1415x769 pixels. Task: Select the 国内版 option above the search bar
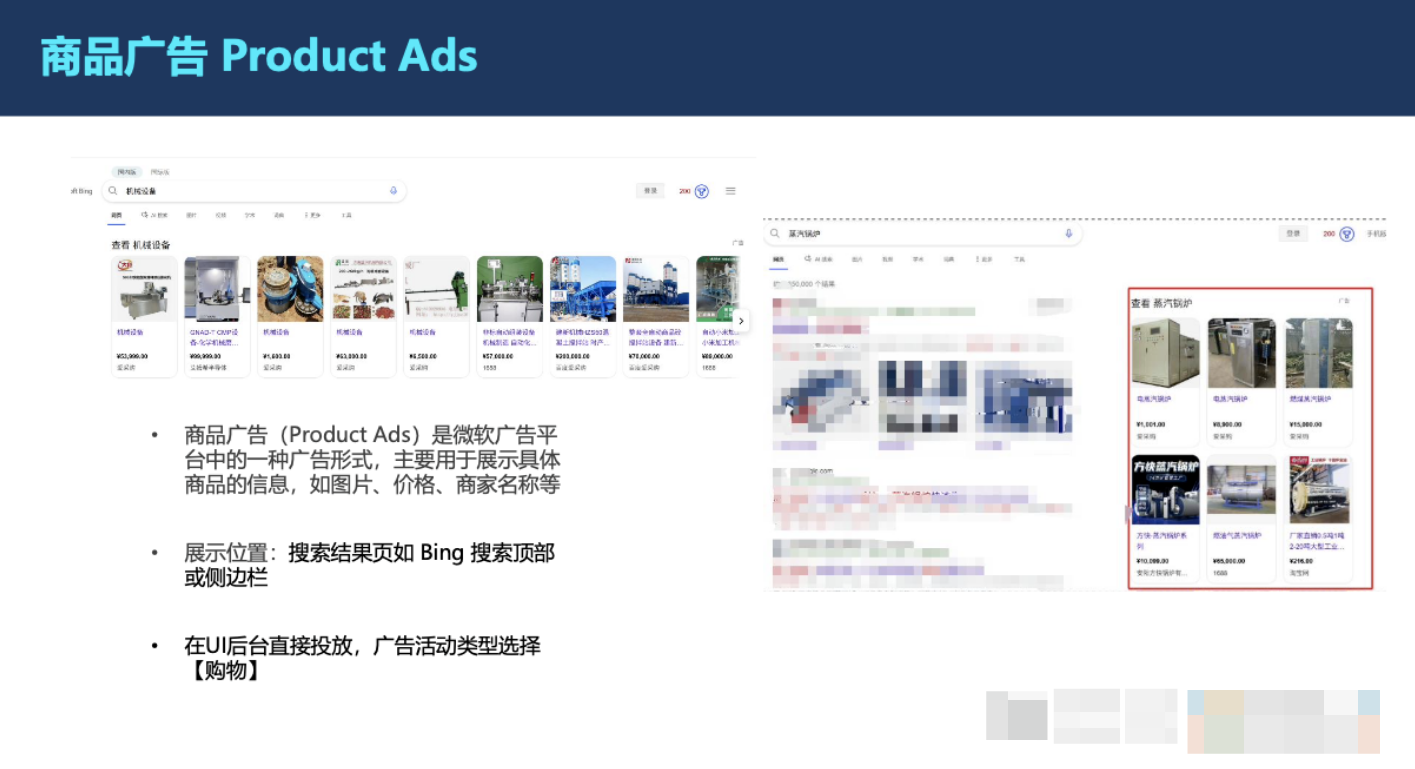(126, 170)
